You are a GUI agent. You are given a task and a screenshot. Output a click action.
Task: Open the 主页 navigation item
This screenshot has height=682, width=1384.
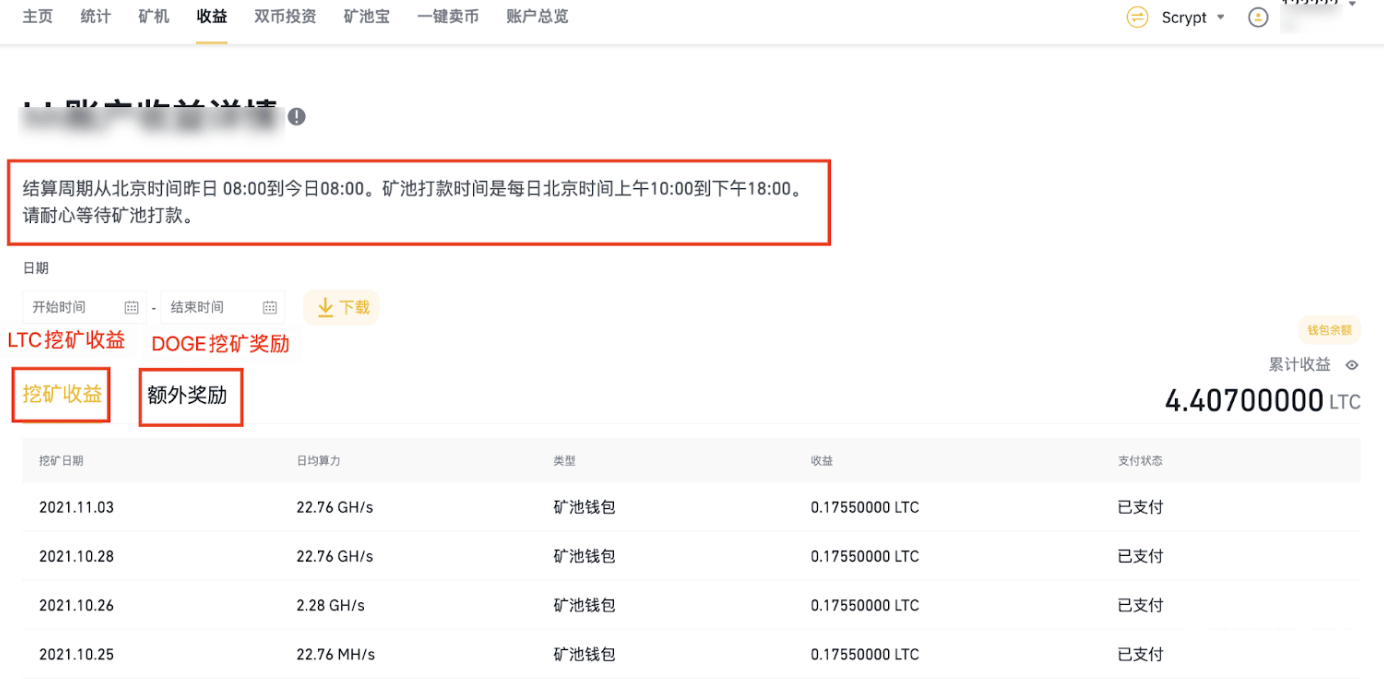[38, 17]
